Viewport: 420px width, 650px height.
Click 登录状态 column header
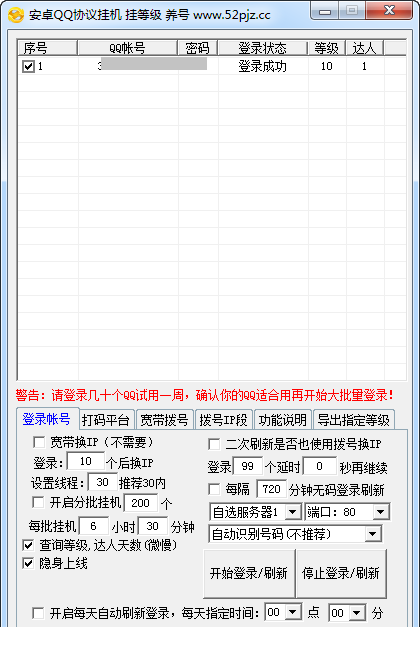(263, 48)
